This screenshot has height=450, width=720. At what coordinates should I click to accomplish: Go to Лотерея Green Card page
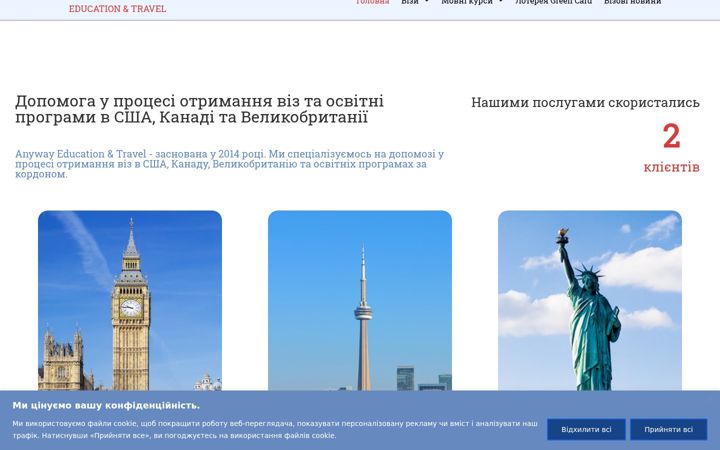(x=553, y=2)
